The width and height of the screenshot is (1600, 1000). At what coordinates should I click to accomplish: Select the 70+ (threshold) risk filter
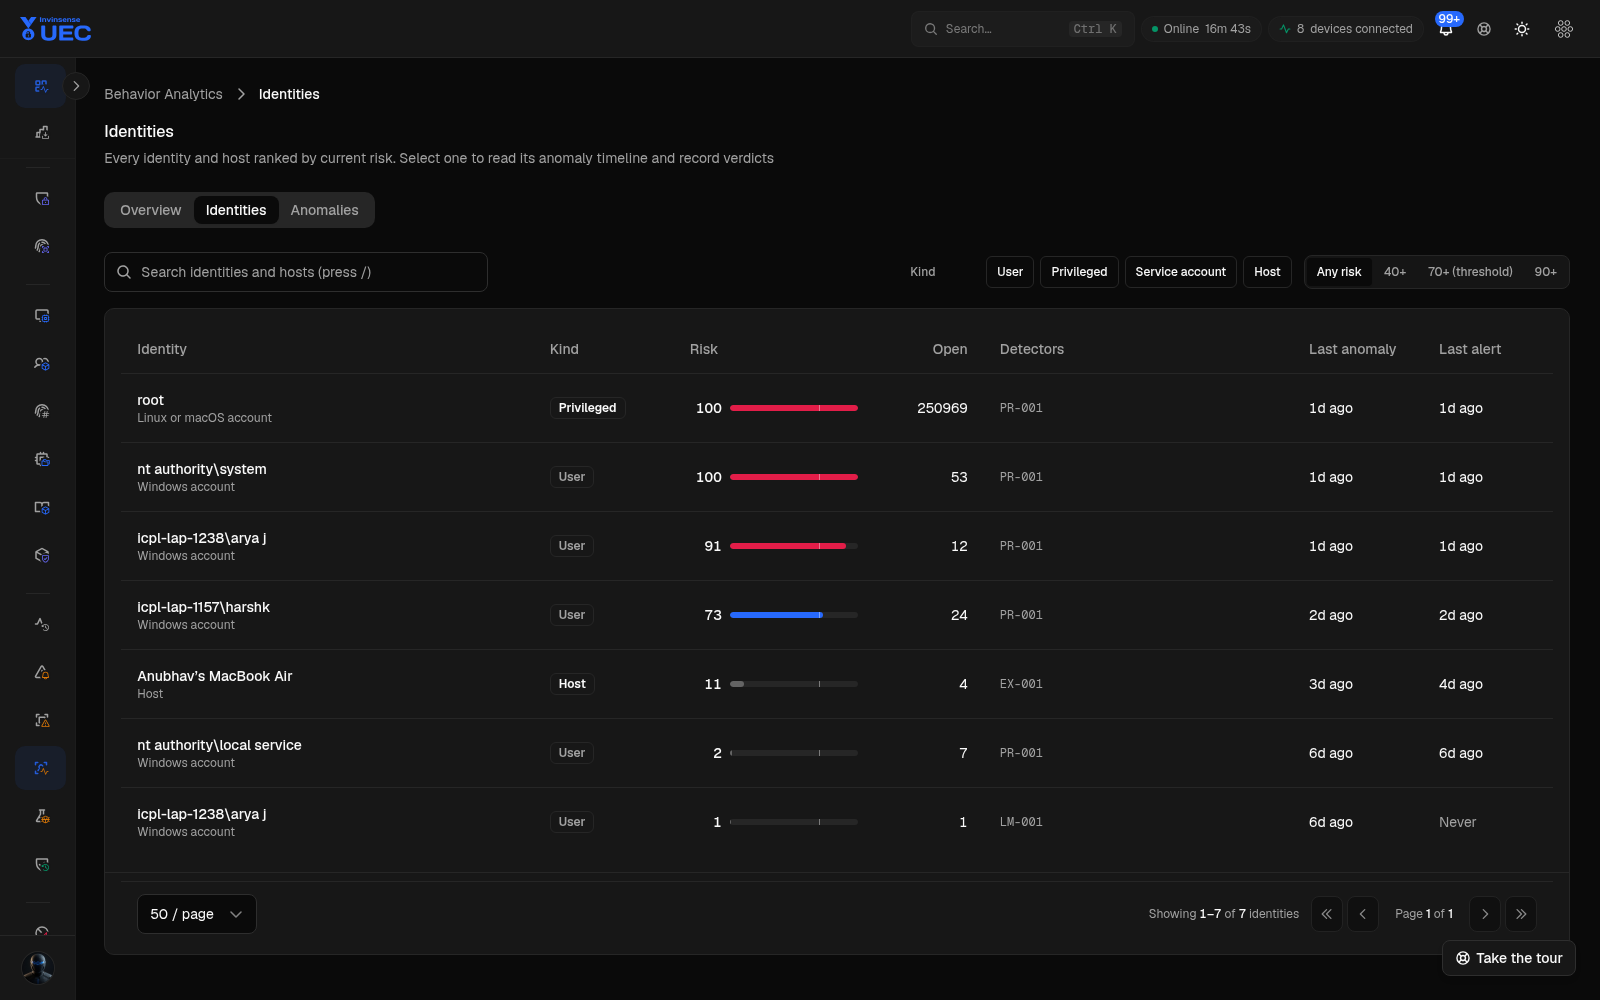[x=1470, y=272]
